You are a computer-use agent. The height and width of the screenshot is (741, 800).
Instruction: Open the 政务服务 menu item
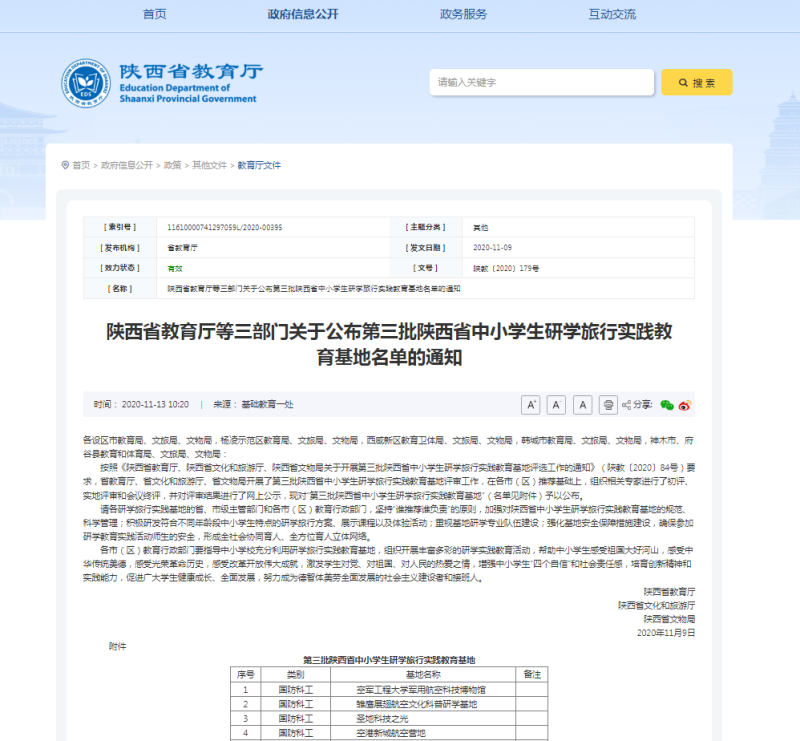click(462, 14)
